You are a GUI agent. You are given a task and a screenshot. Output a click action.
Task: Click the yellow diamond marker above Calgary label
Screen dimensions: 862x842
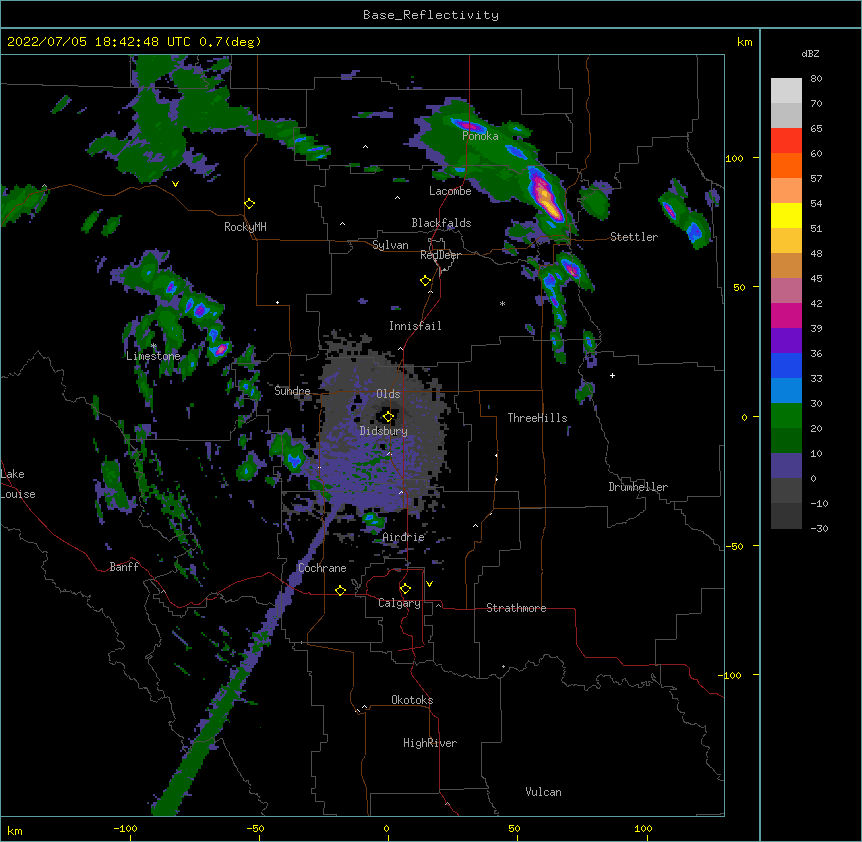[405, 589]
